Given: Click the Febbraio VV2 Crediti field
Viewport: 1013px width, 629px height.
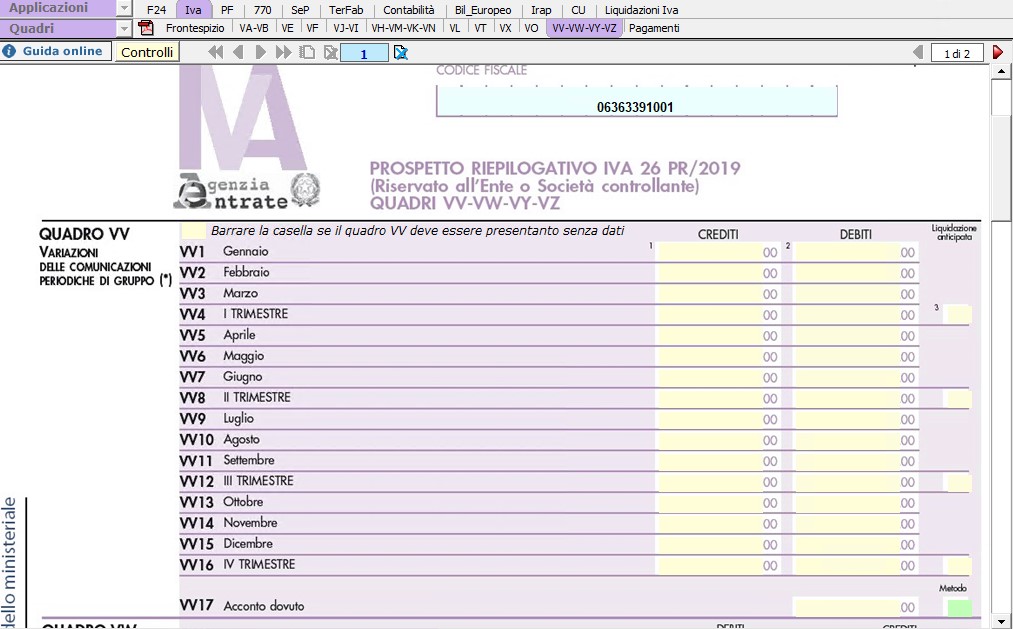Looking at the screenshot, I should pyautogui.click(x=718, y=273).
